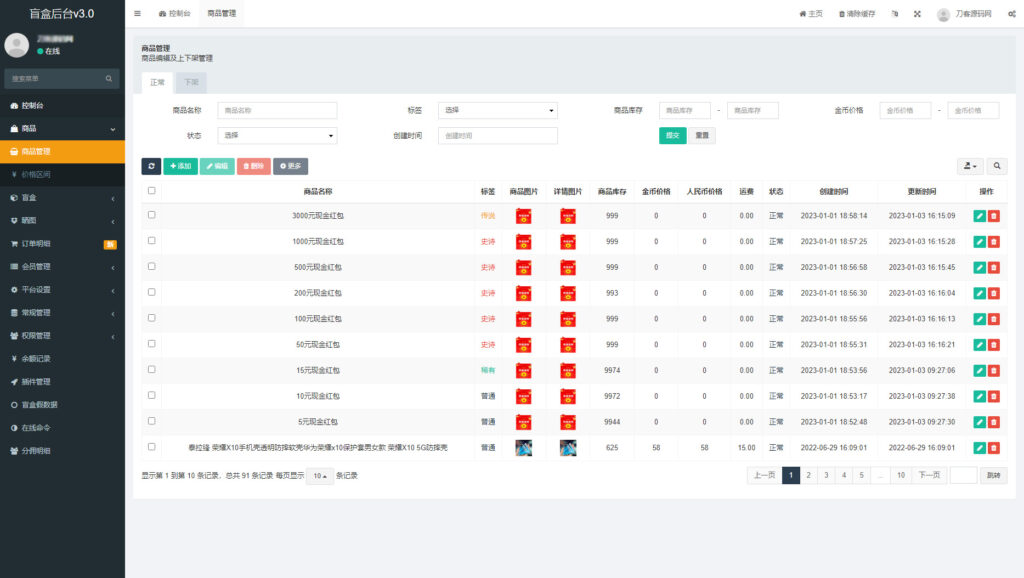
Task: Open the settings gears icon at top right
Action: coord(1012,14)
